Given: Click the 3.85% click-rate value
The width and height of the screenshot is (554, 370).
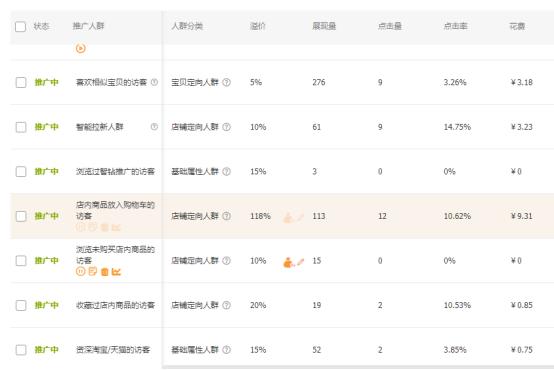Looking at the screenshot, I should pos(455,350).
